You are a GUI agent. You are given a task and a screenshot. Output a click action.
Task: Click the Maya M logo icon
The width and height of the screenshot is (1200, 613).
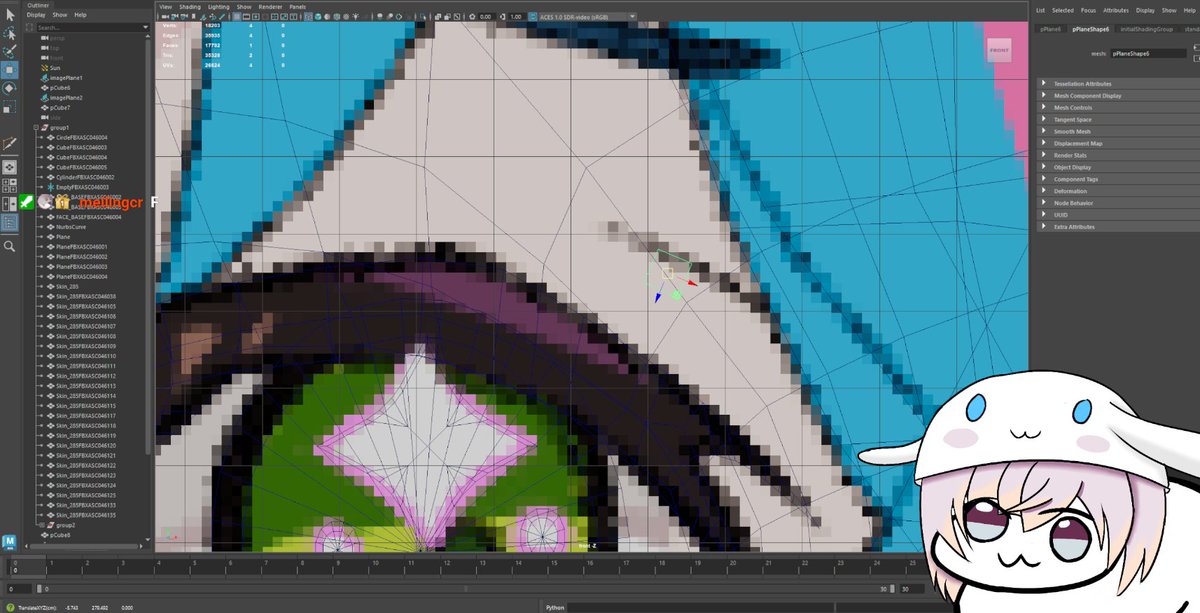pyautogui.click(x=10, y=542)
